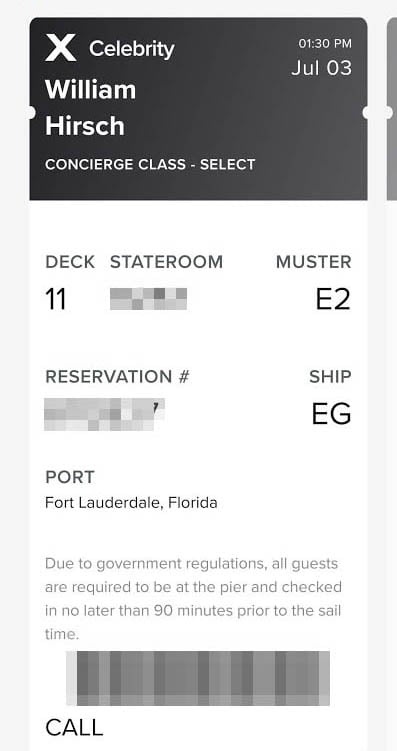Viewport: 397px width, 751px height.
Task: Tap the Ship heading label
Action: tap(330, 376)
